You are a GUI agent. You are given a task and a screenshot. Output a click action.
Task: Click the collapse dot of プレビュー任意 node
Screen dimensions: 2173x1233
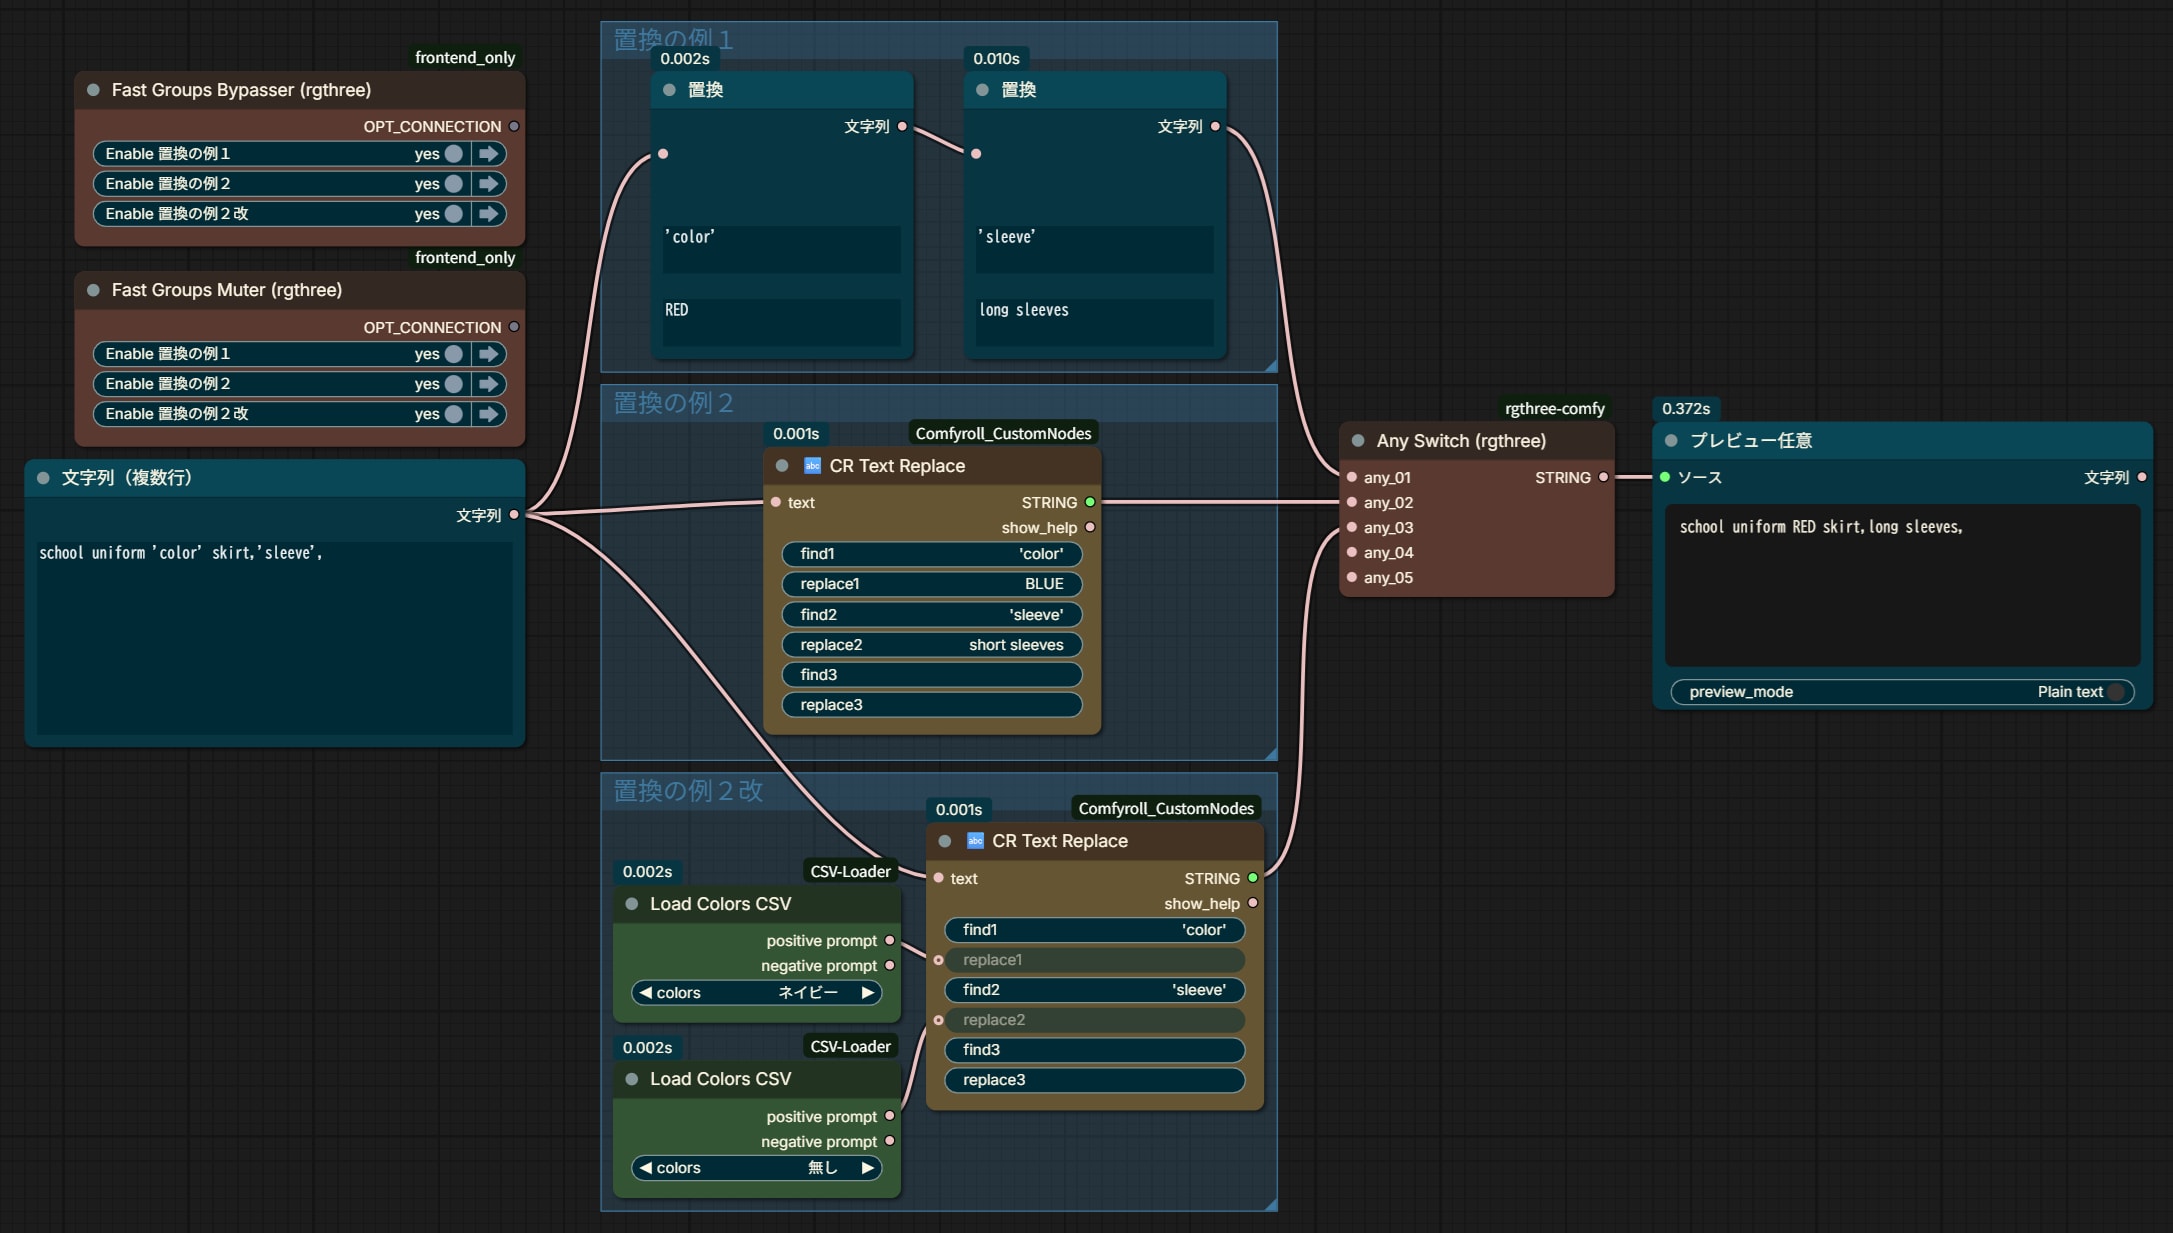tap(1671, 441)
